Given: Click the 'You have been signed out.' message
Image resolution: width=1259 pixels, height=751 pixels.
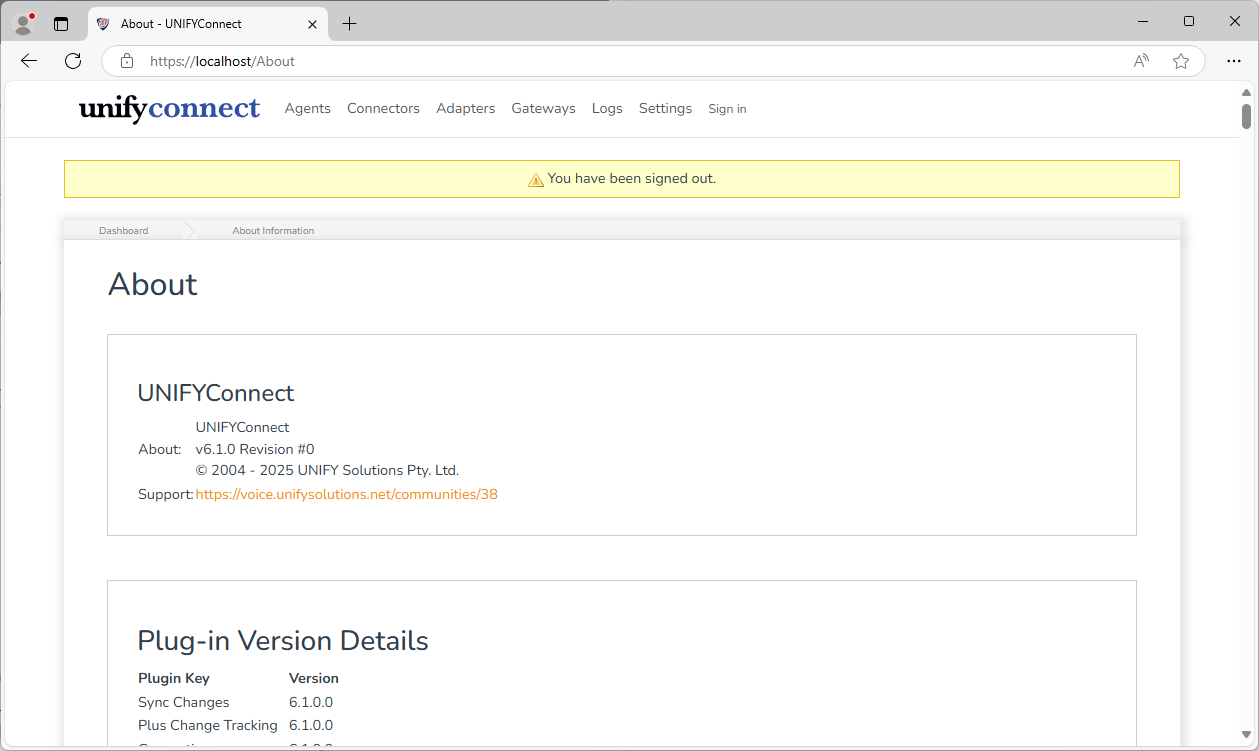Looking at the screenshot, I should pos(632,179).
